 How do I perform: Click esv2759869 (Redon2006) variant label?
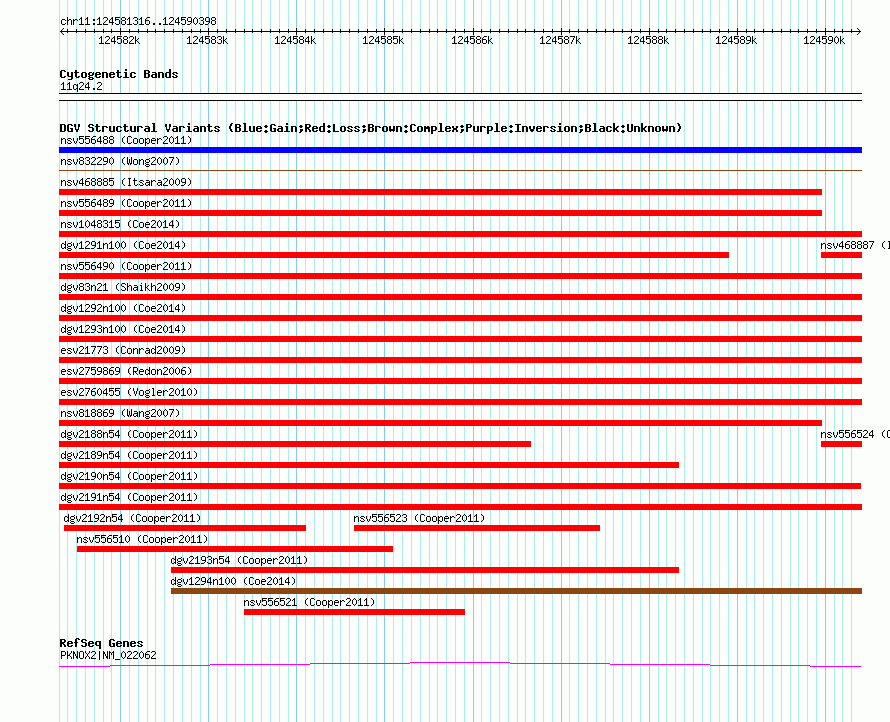click(x=126, y=371)
